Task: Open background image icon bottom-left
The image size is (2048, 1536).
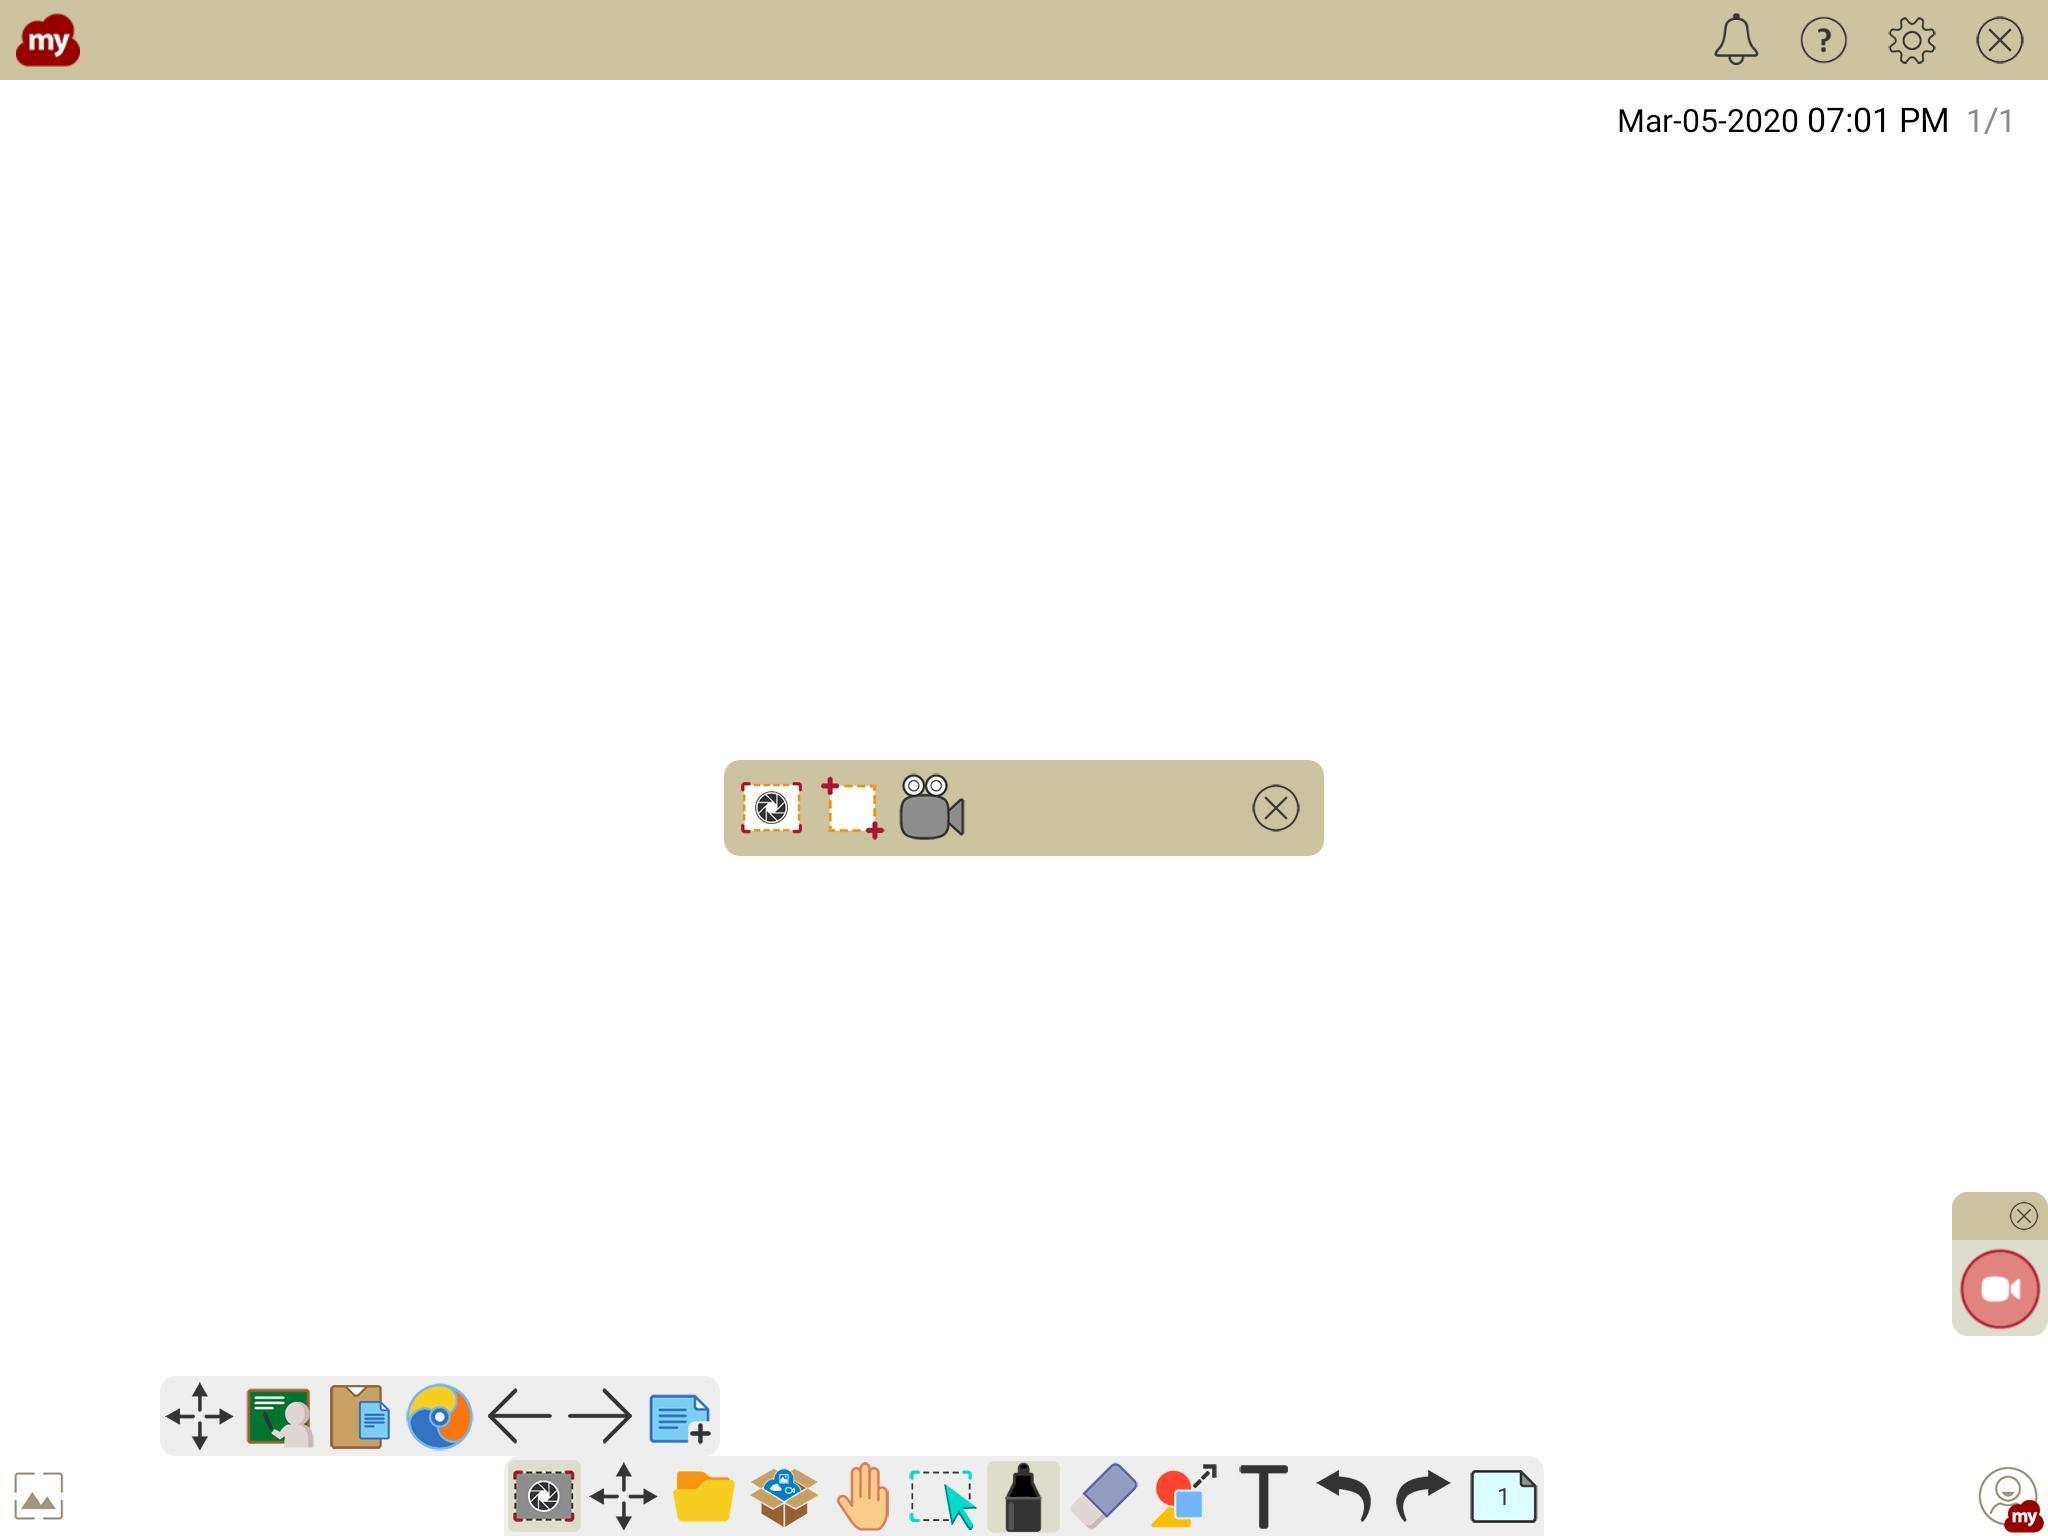Action: (38, 1496)
